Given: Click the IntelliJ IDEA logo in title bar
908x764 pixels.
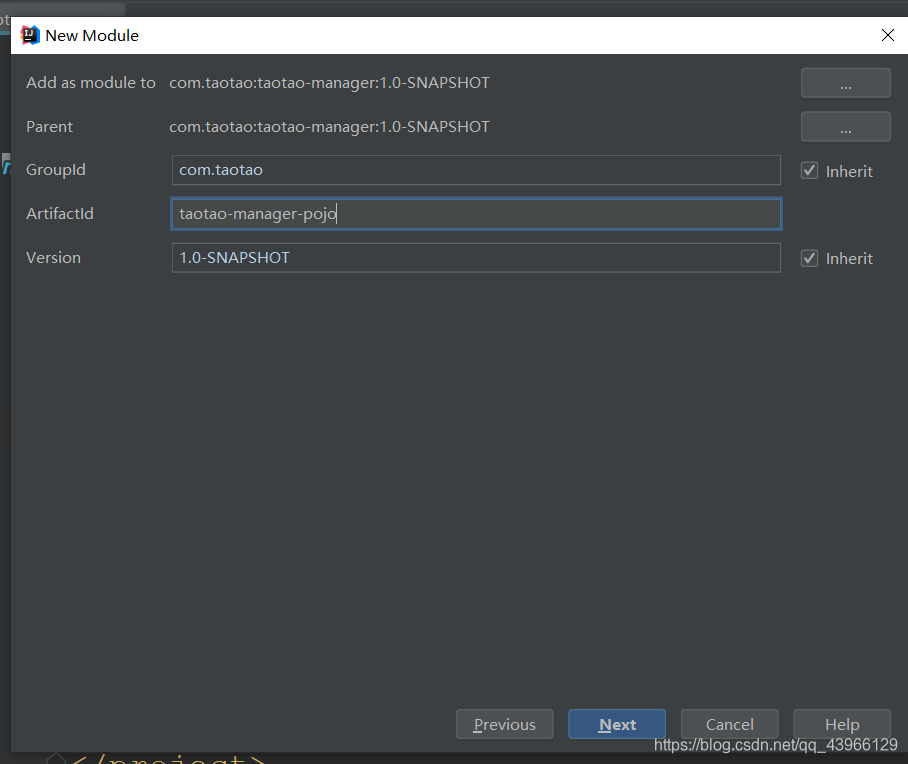Looking at the screenshot, I should [x=30, y=35].
